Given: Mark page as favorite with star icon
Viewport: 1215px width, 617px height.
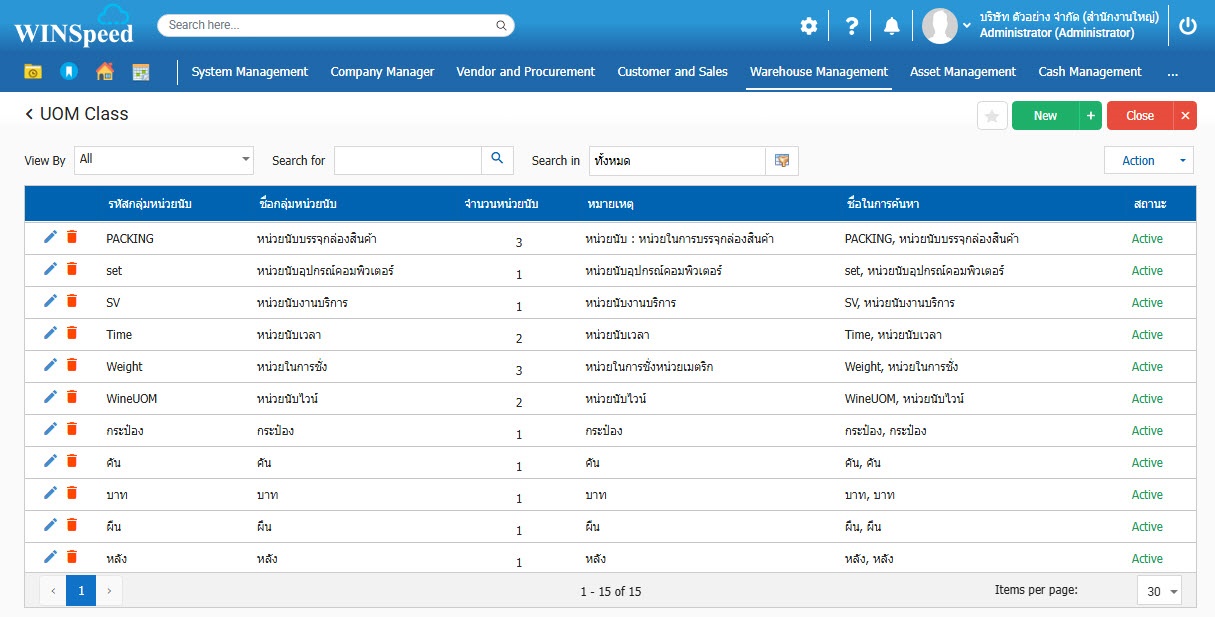Looking at the screenshot, I should (991, 116).
